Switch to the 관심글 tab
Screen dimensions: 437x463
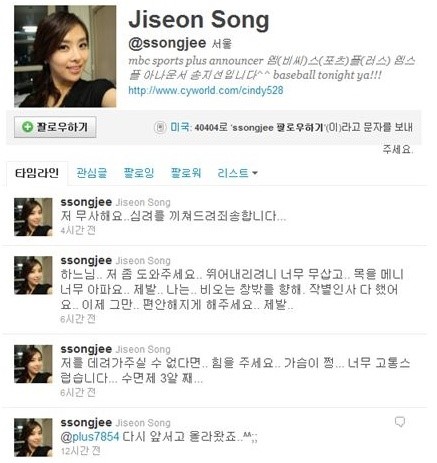click(x=92, y=173)
